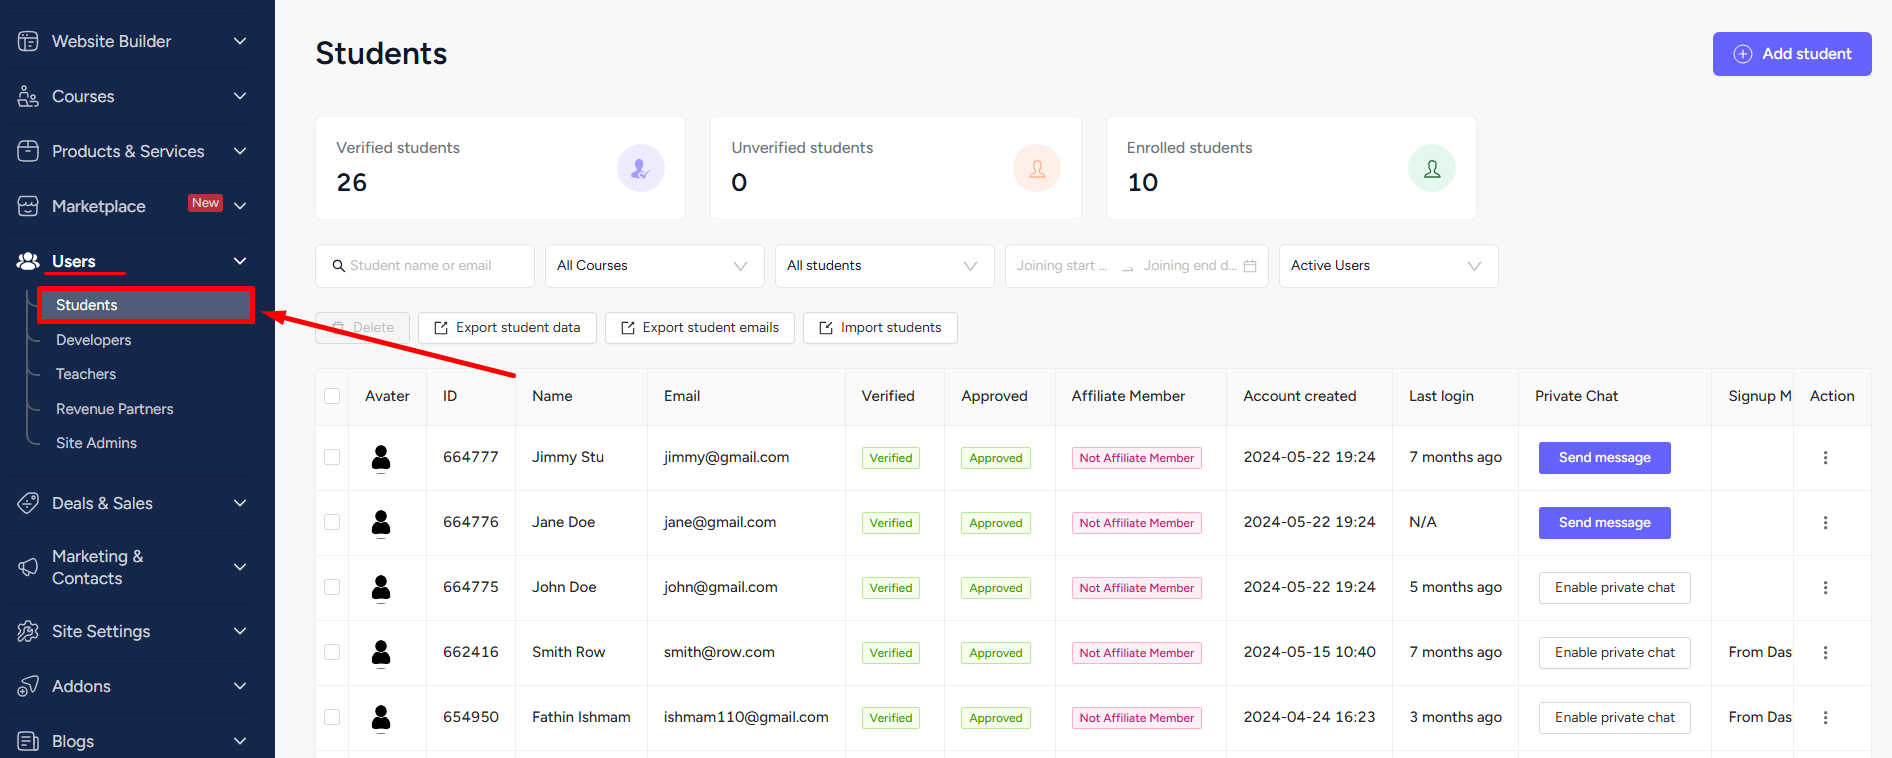Click the Products & Services sidebar icon

(28, 151)
